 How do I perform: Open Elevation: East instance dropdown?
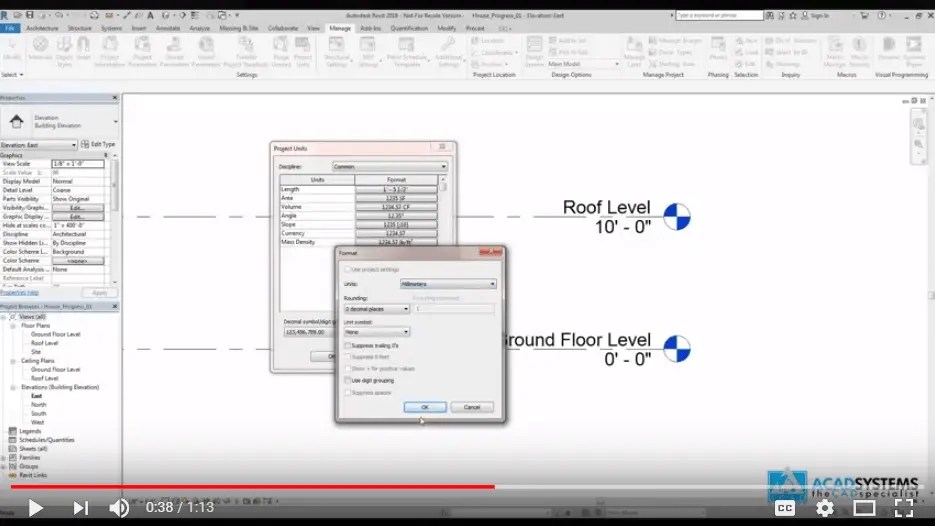point(39,145)
